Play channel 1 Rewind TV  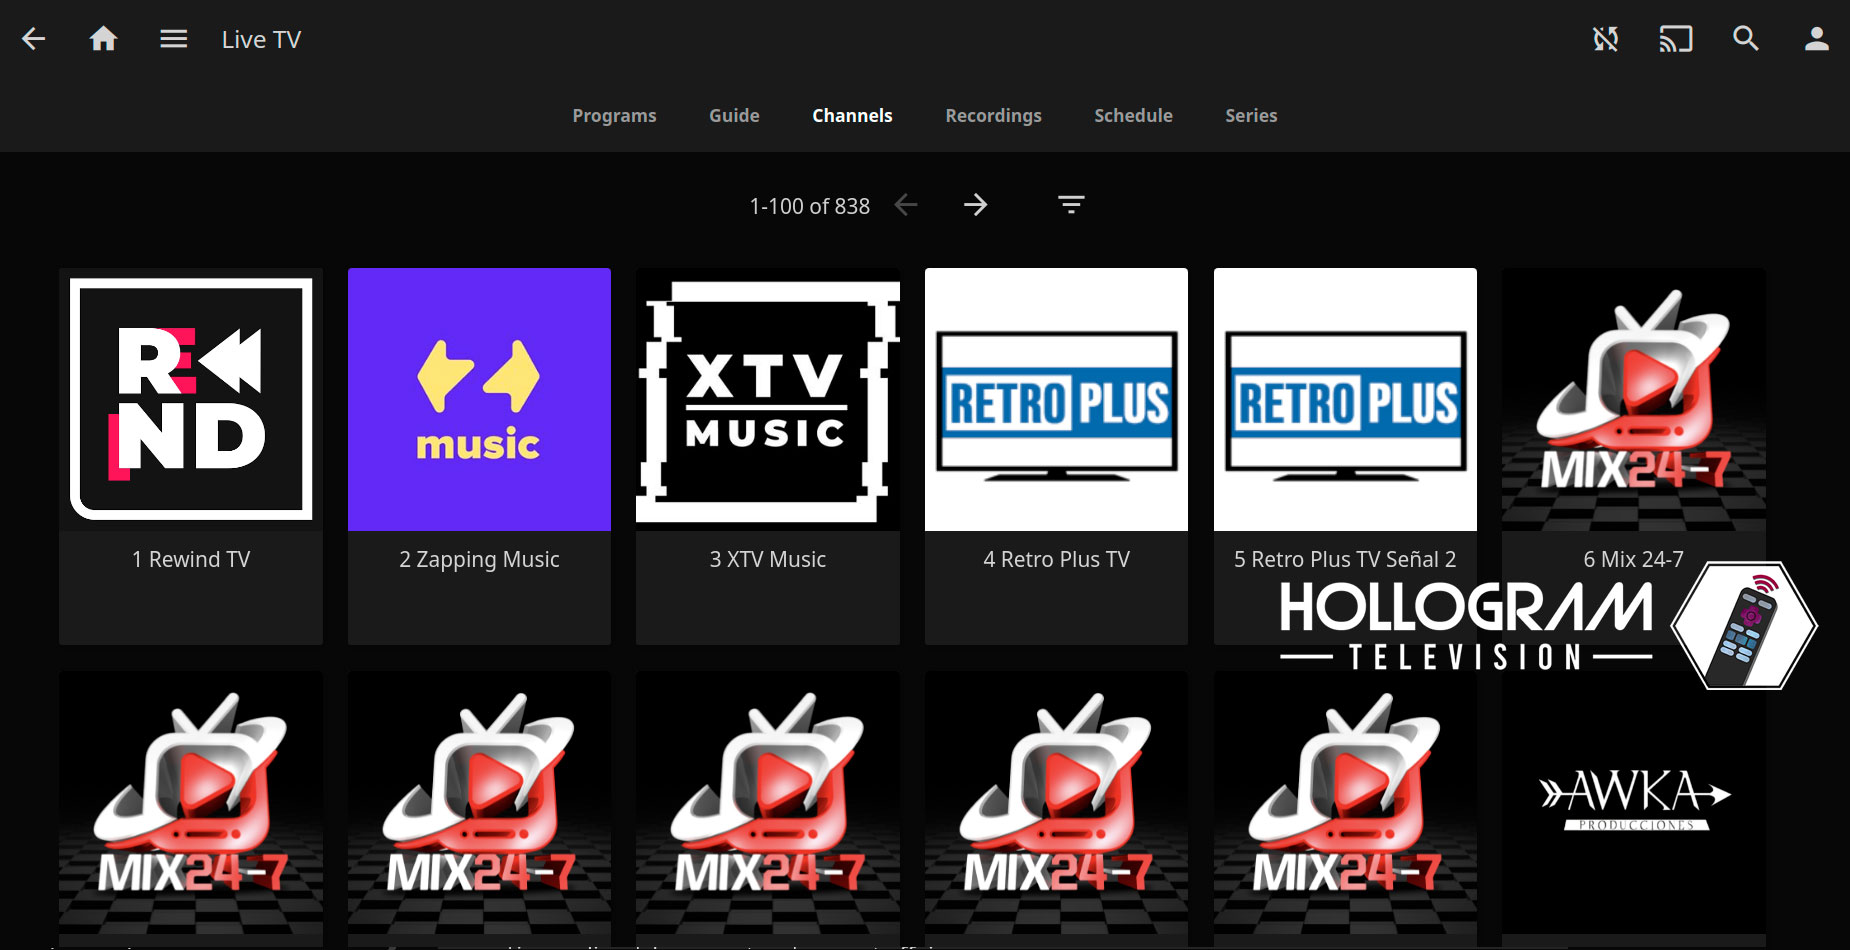190,399
